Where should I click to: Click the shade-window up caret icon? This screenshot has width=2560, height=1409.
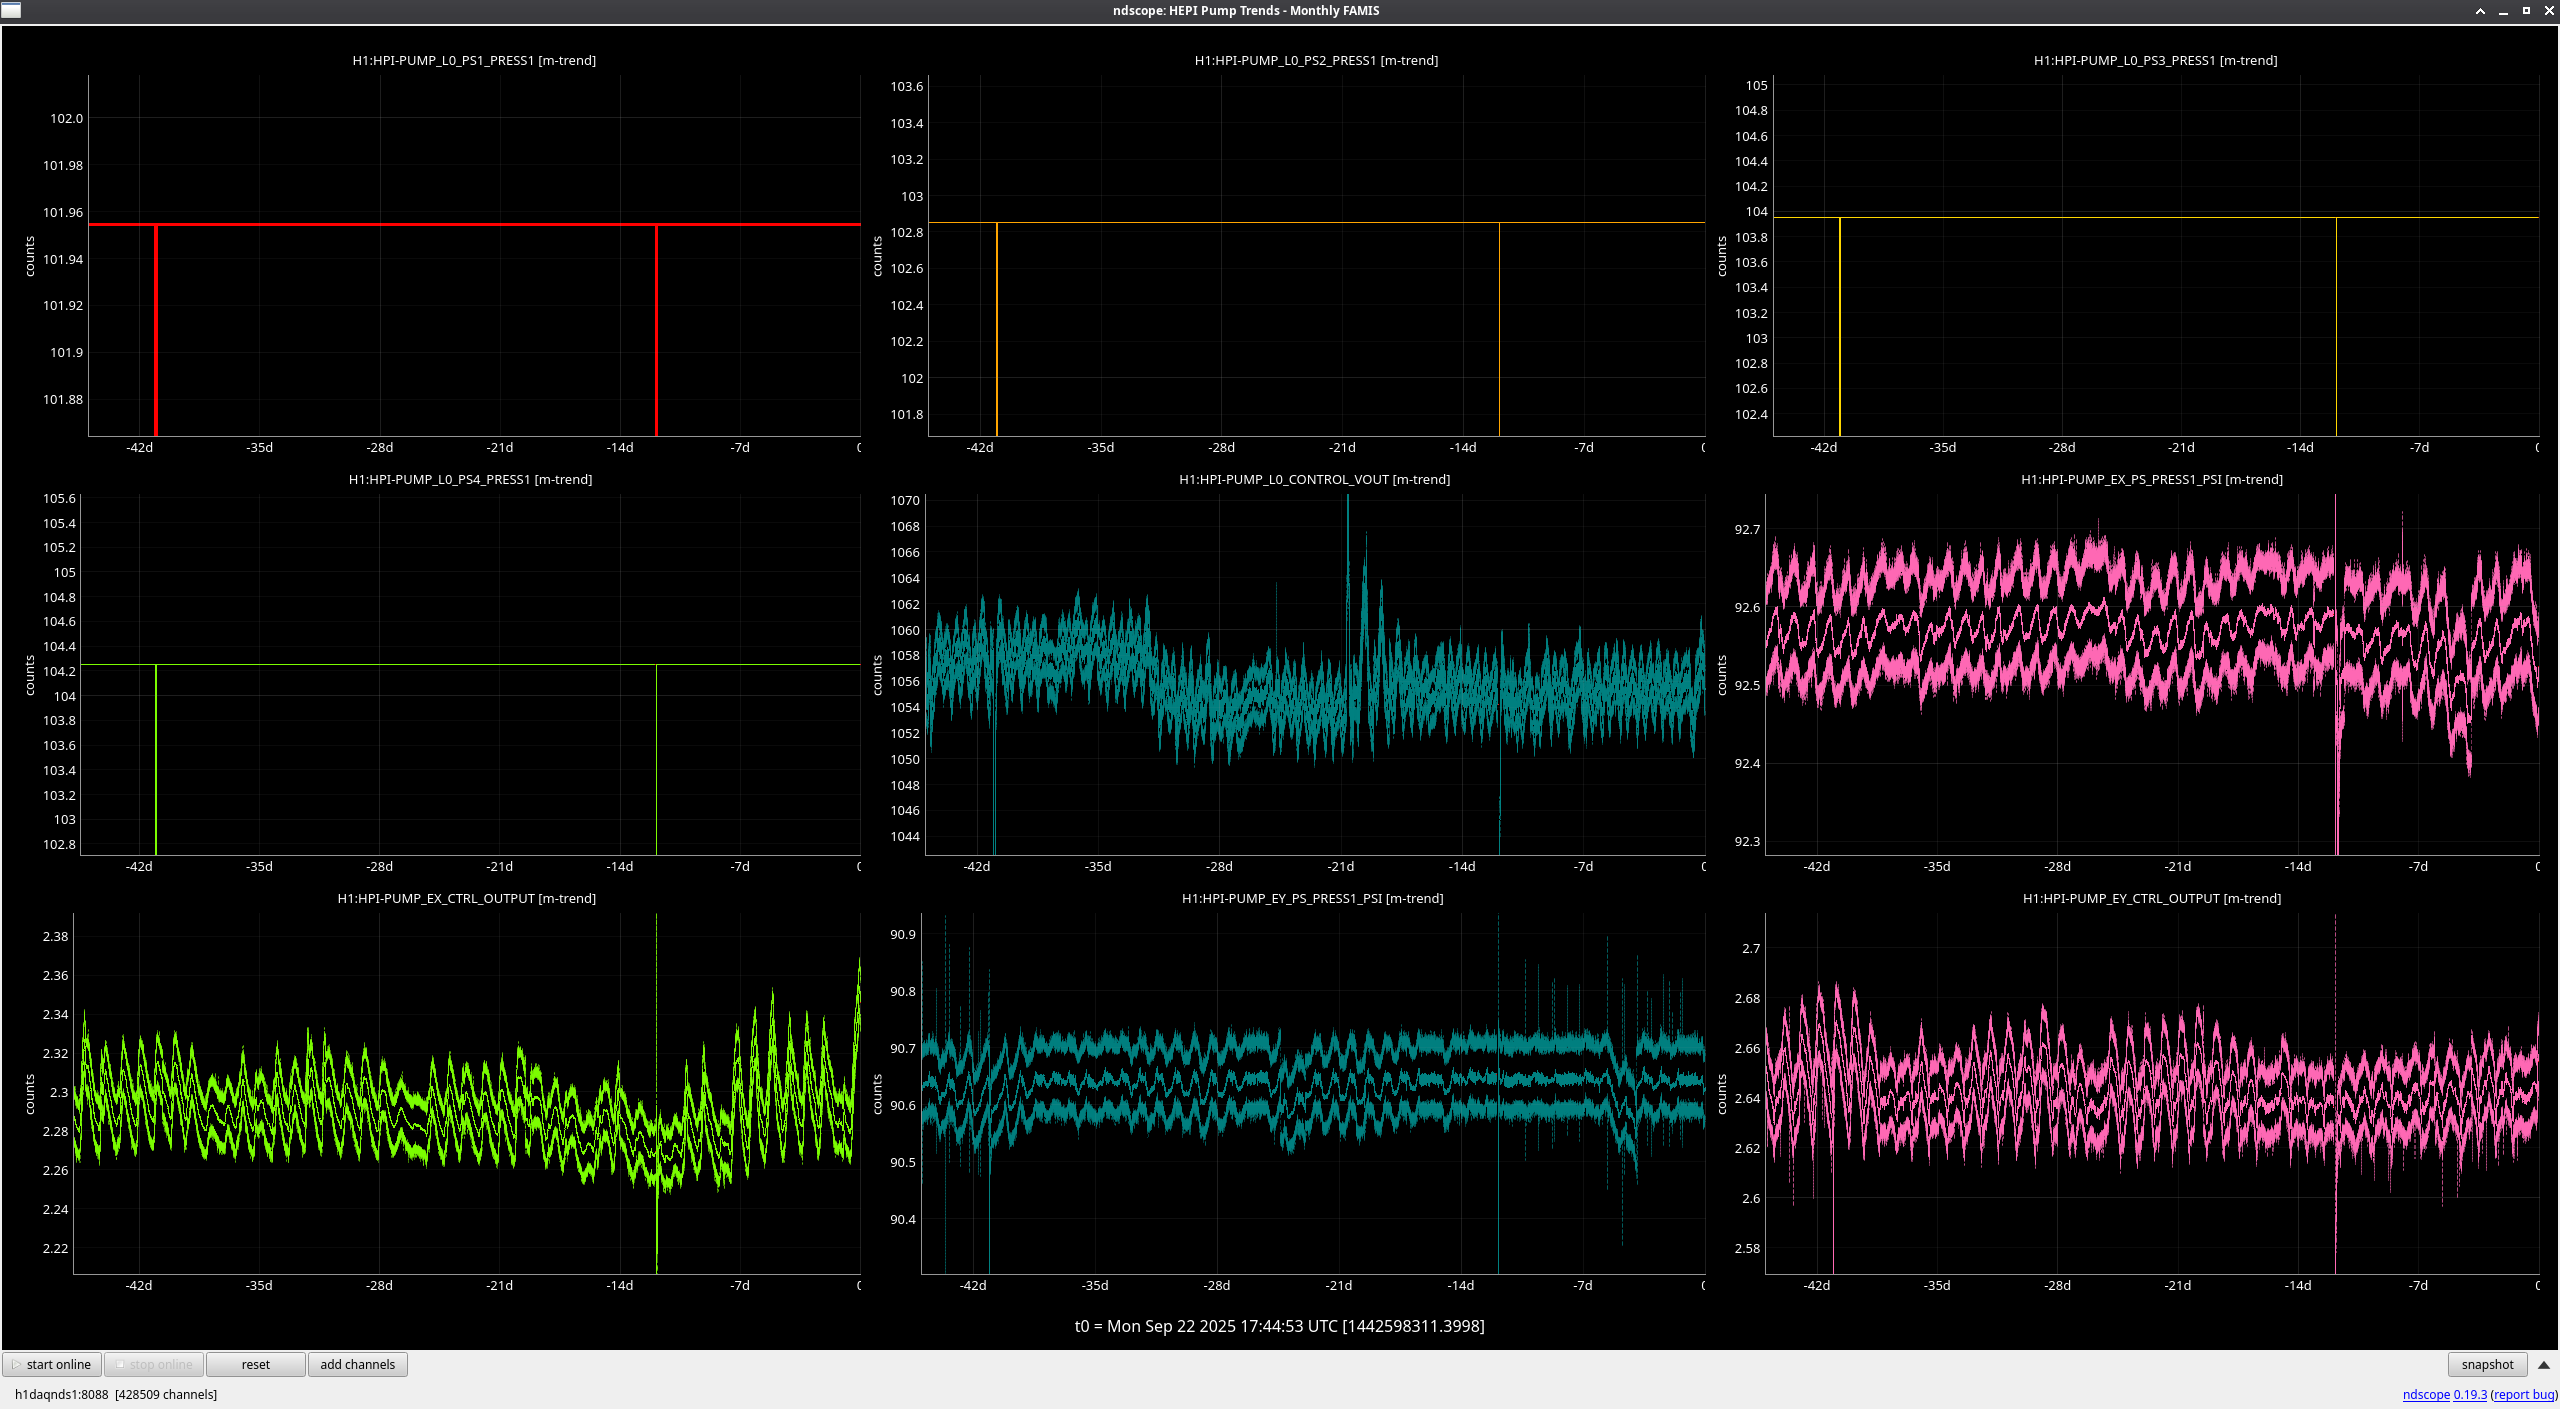tap(2480, 11)
